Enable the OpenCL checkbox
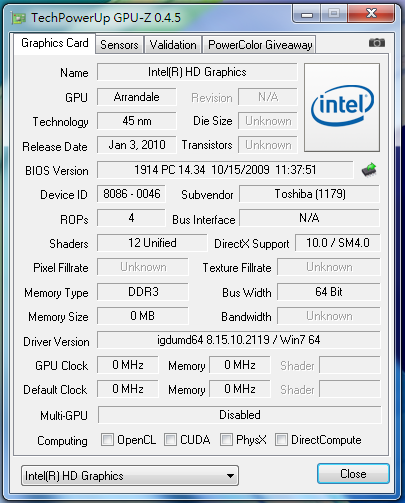 pos(107,440)
